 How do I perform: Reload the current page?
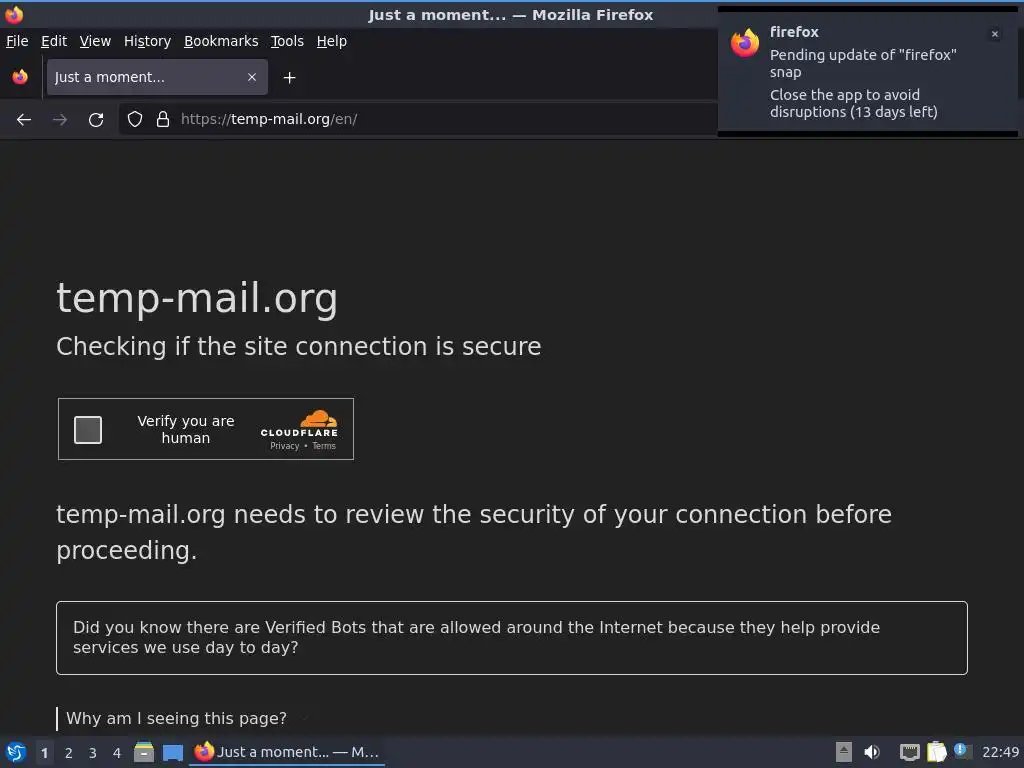[96, 120]
